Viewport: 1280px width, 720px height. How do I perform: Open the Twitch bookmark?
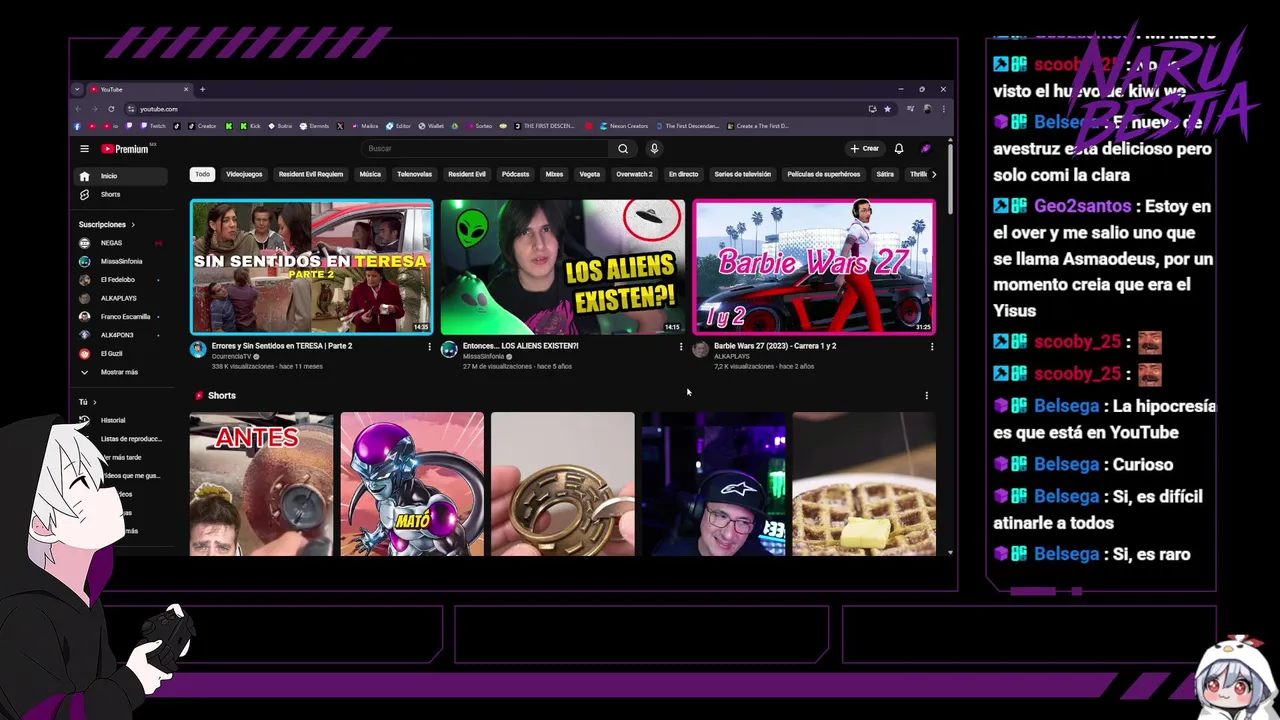pos(154,126)
